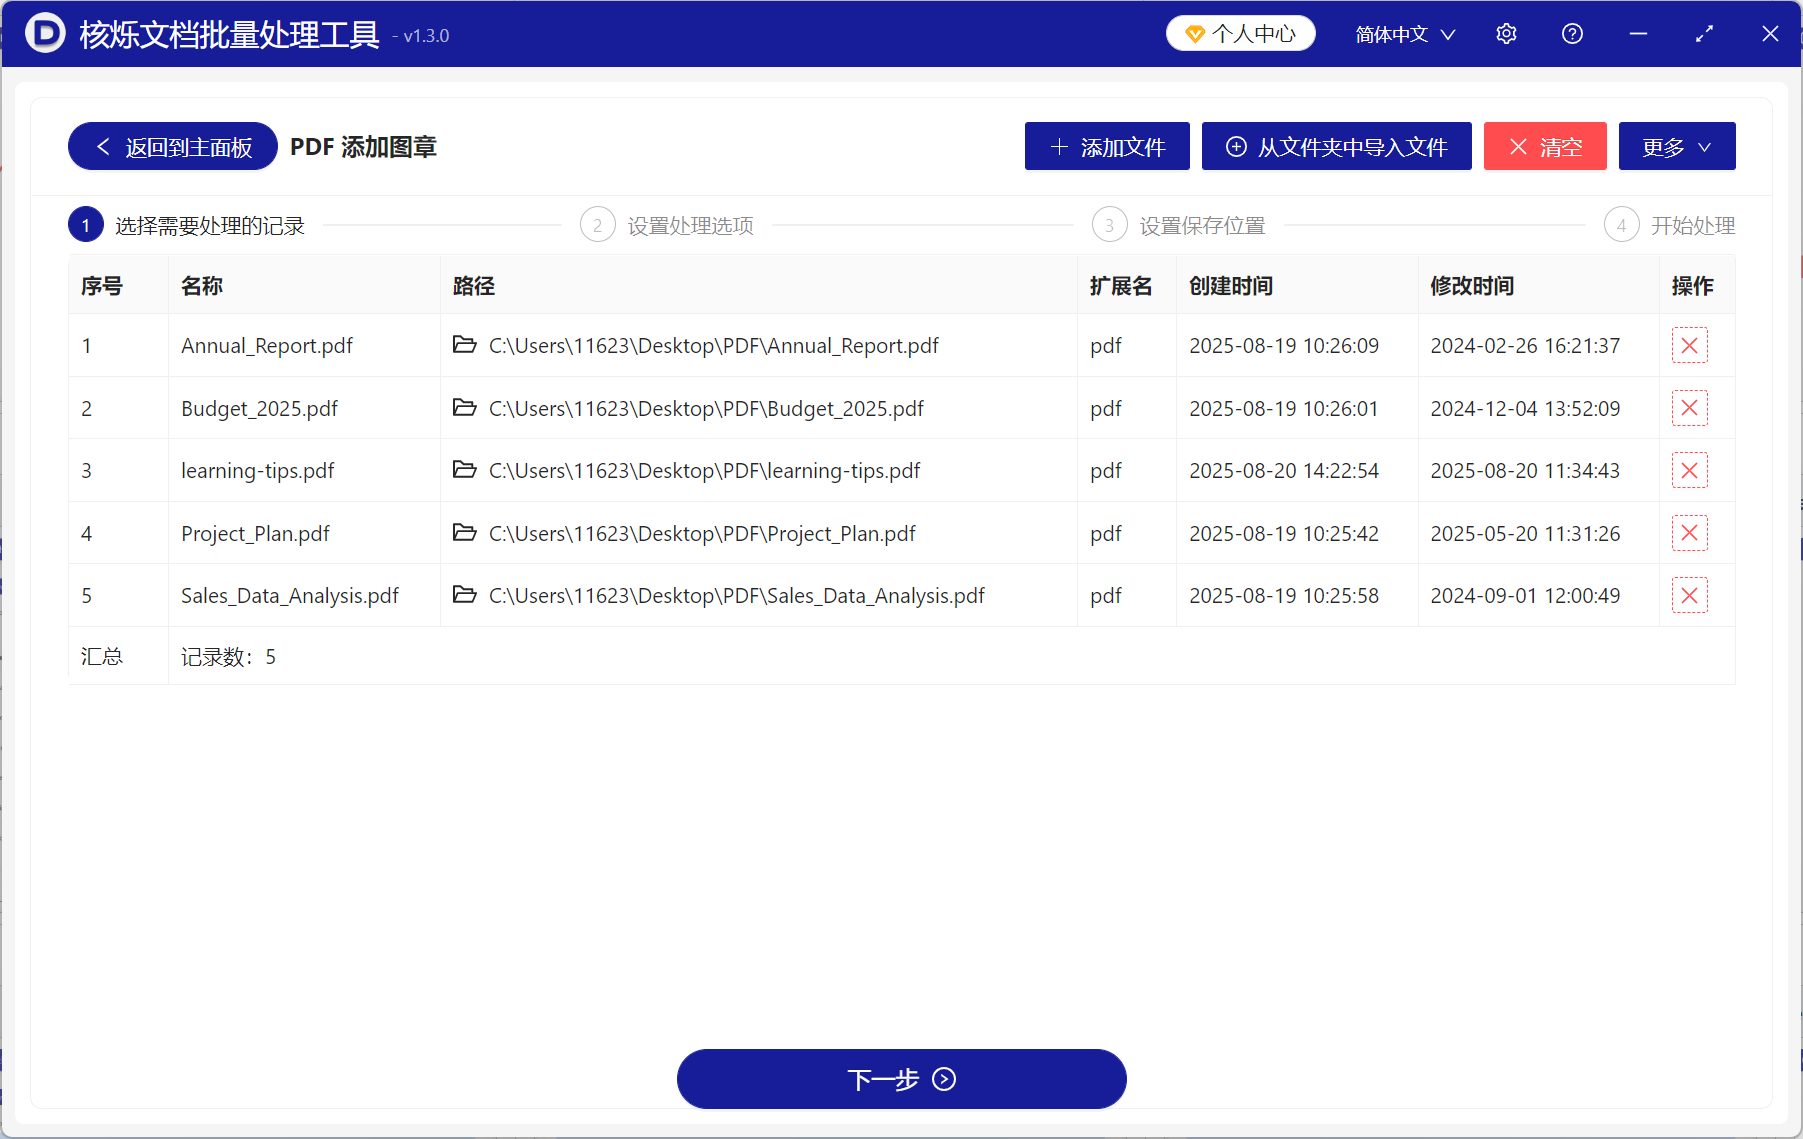The width and height of the screenshot is (1803, 1139).
Task: Open the help question mark icon
Action: tap(1571, 33)
